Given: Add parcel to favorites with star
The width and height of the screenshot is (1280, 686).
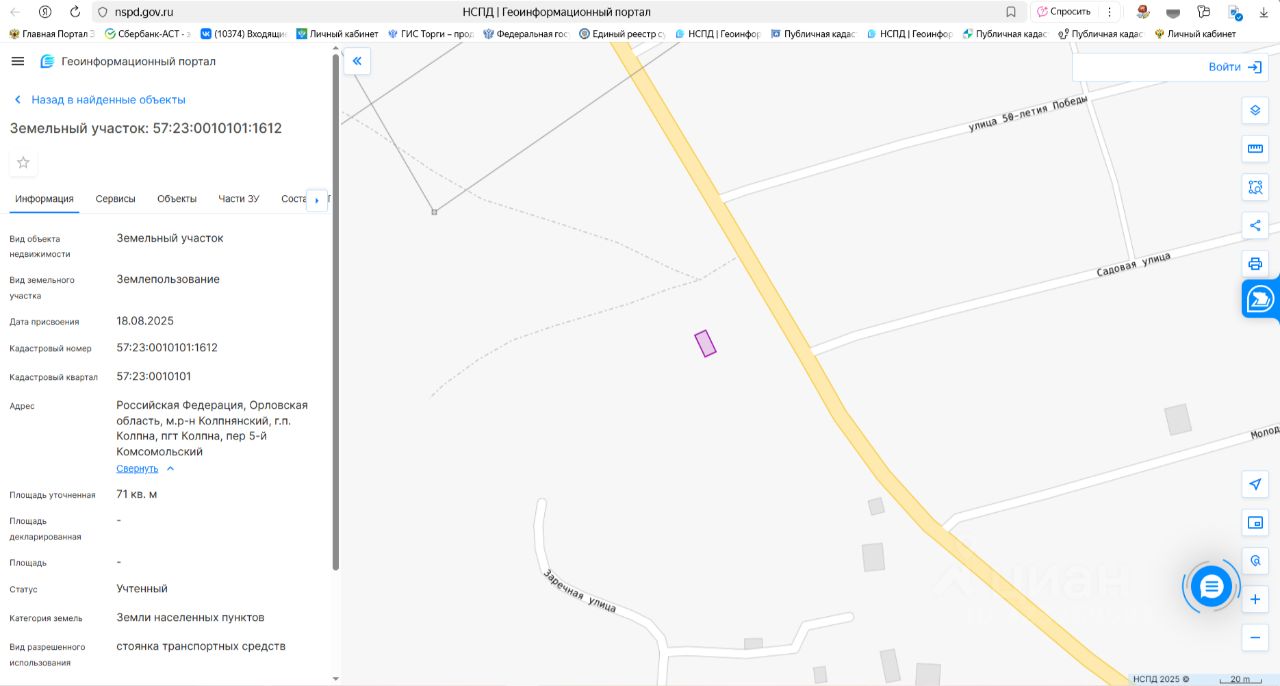Looking at the screenshot, I should tap(23, 163).
